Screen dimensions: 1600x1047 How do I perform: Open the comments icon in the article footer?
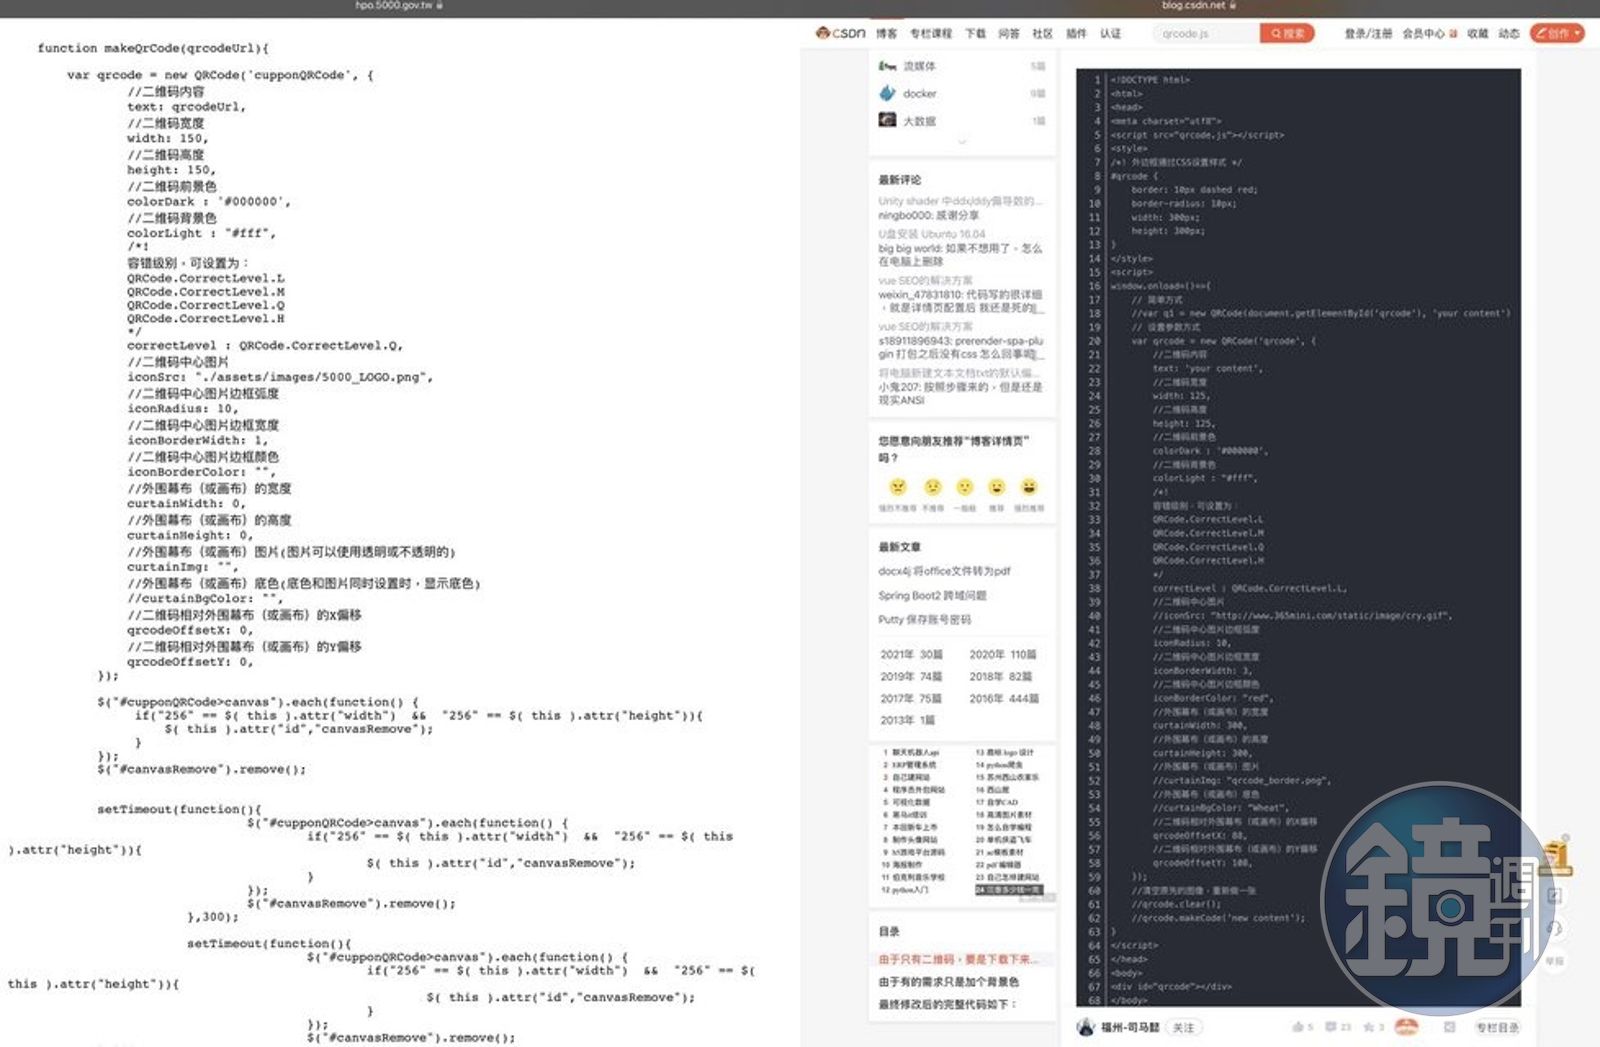1331,1027
